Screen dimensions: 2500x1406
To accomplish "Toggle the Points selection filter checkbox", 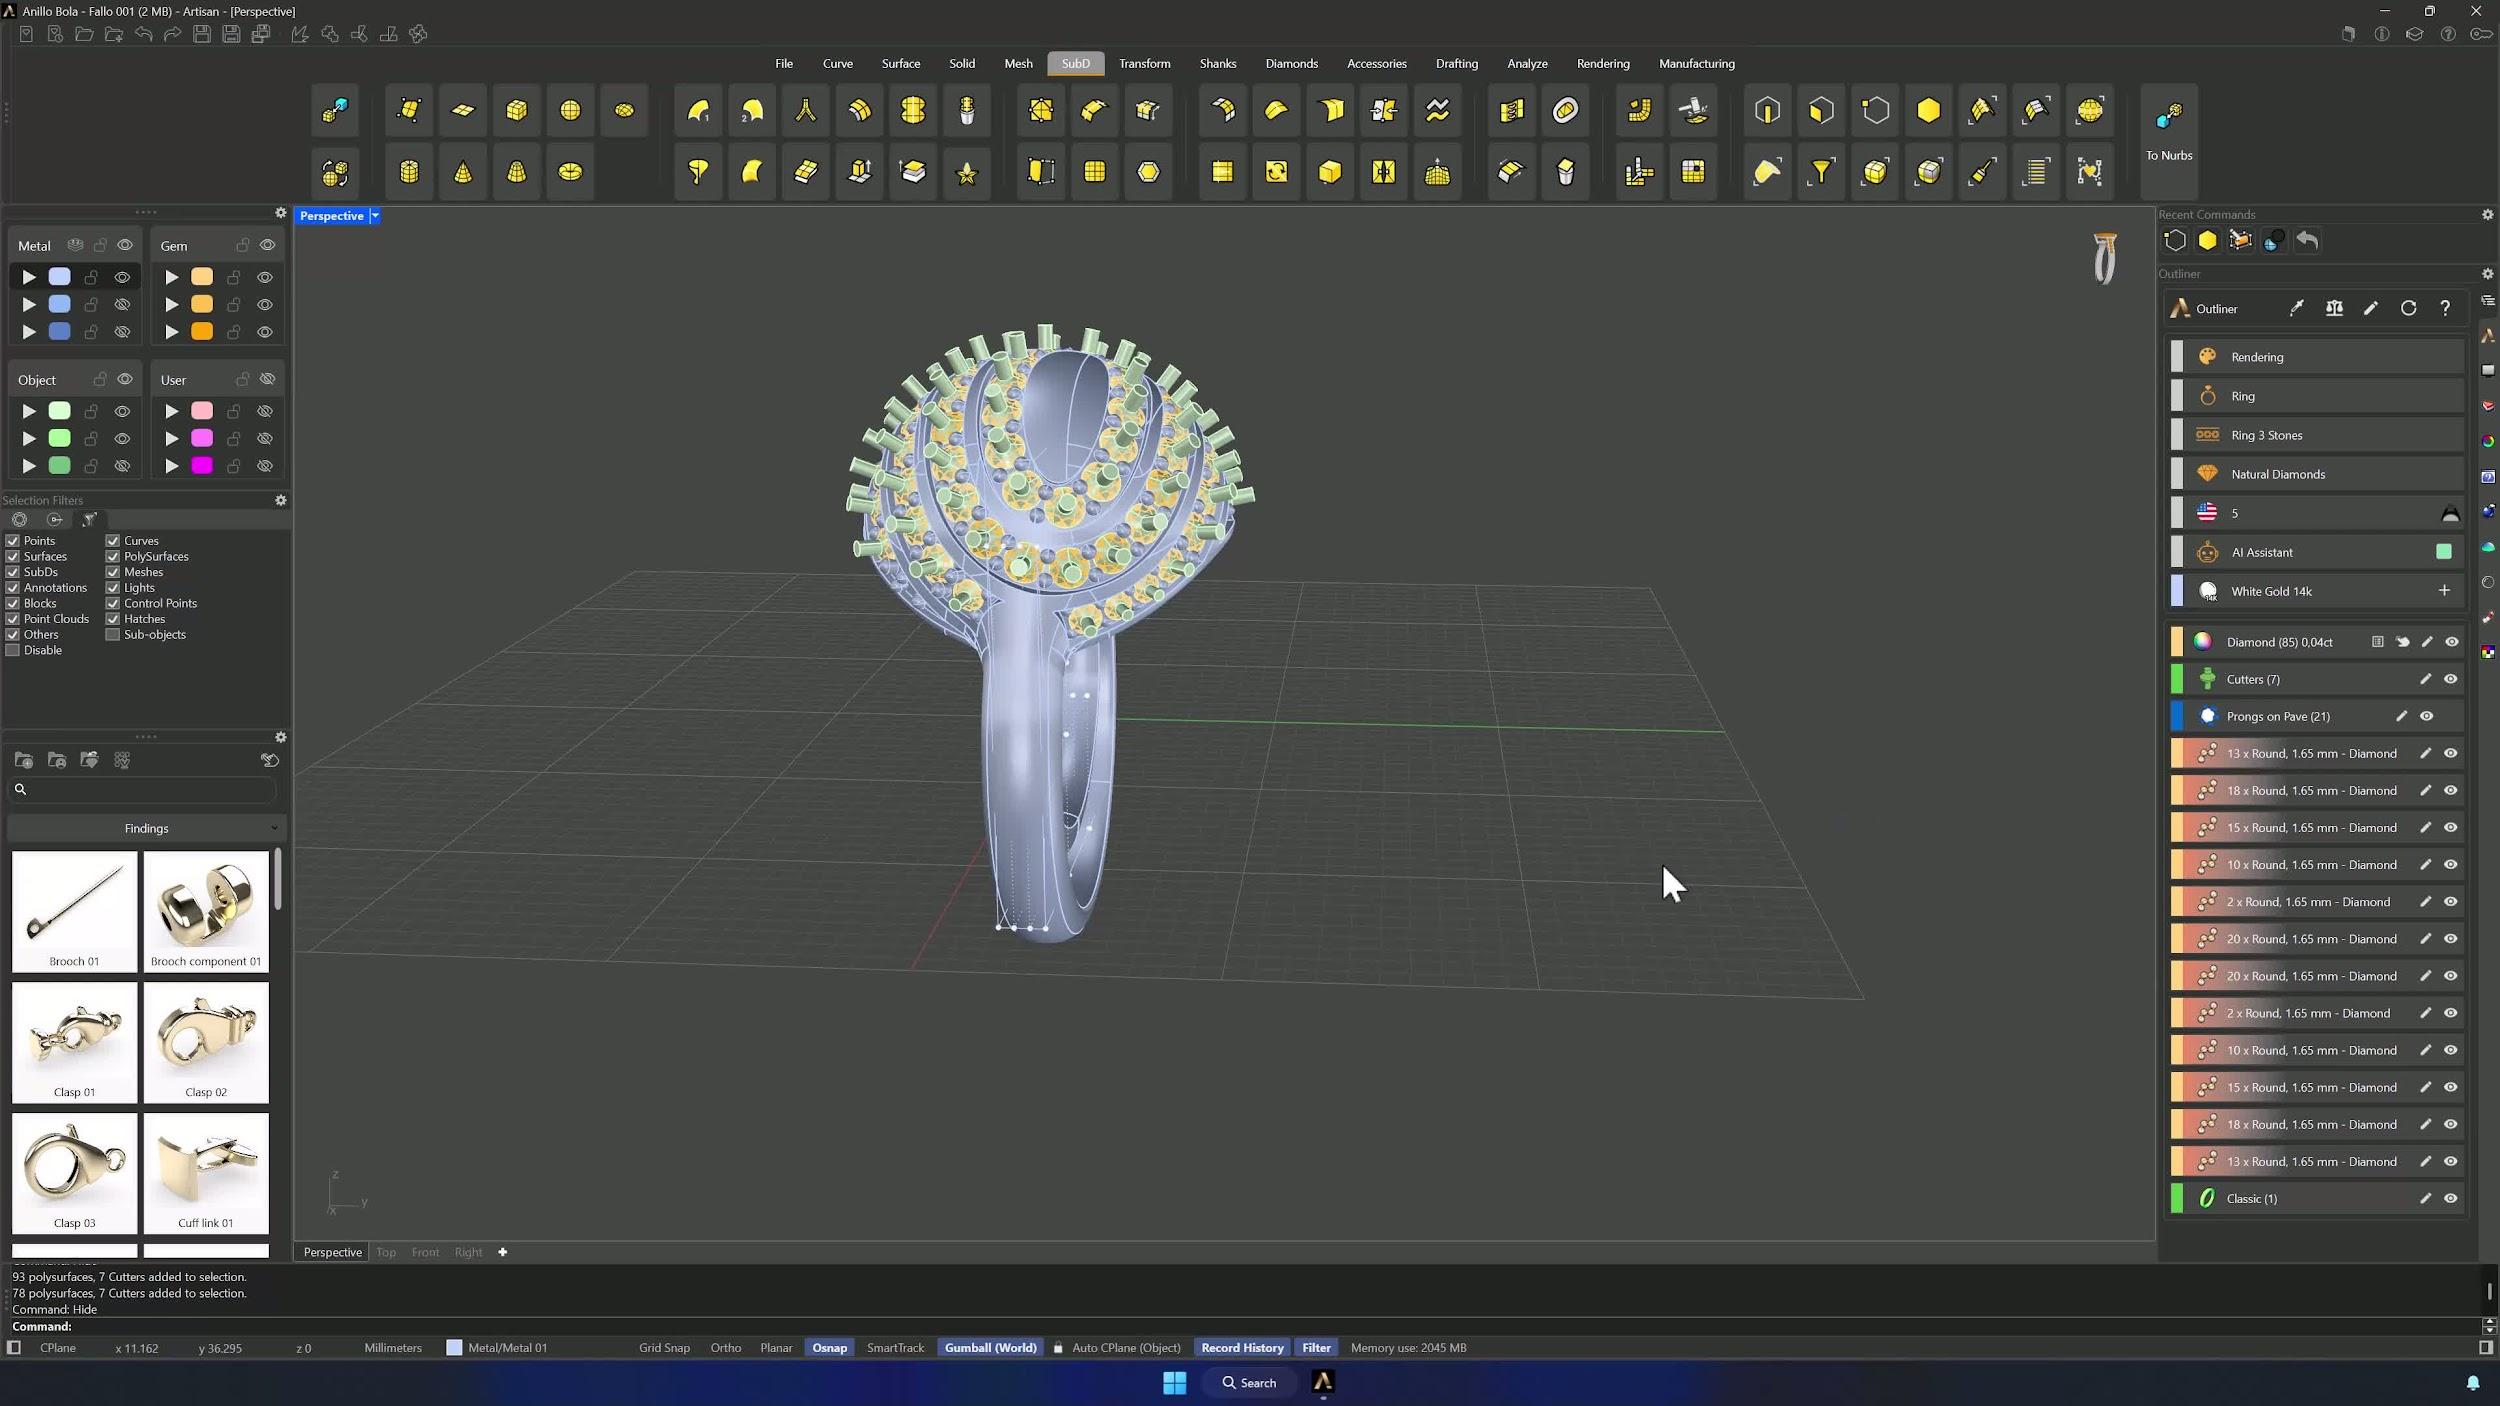I will click(13, 541).
